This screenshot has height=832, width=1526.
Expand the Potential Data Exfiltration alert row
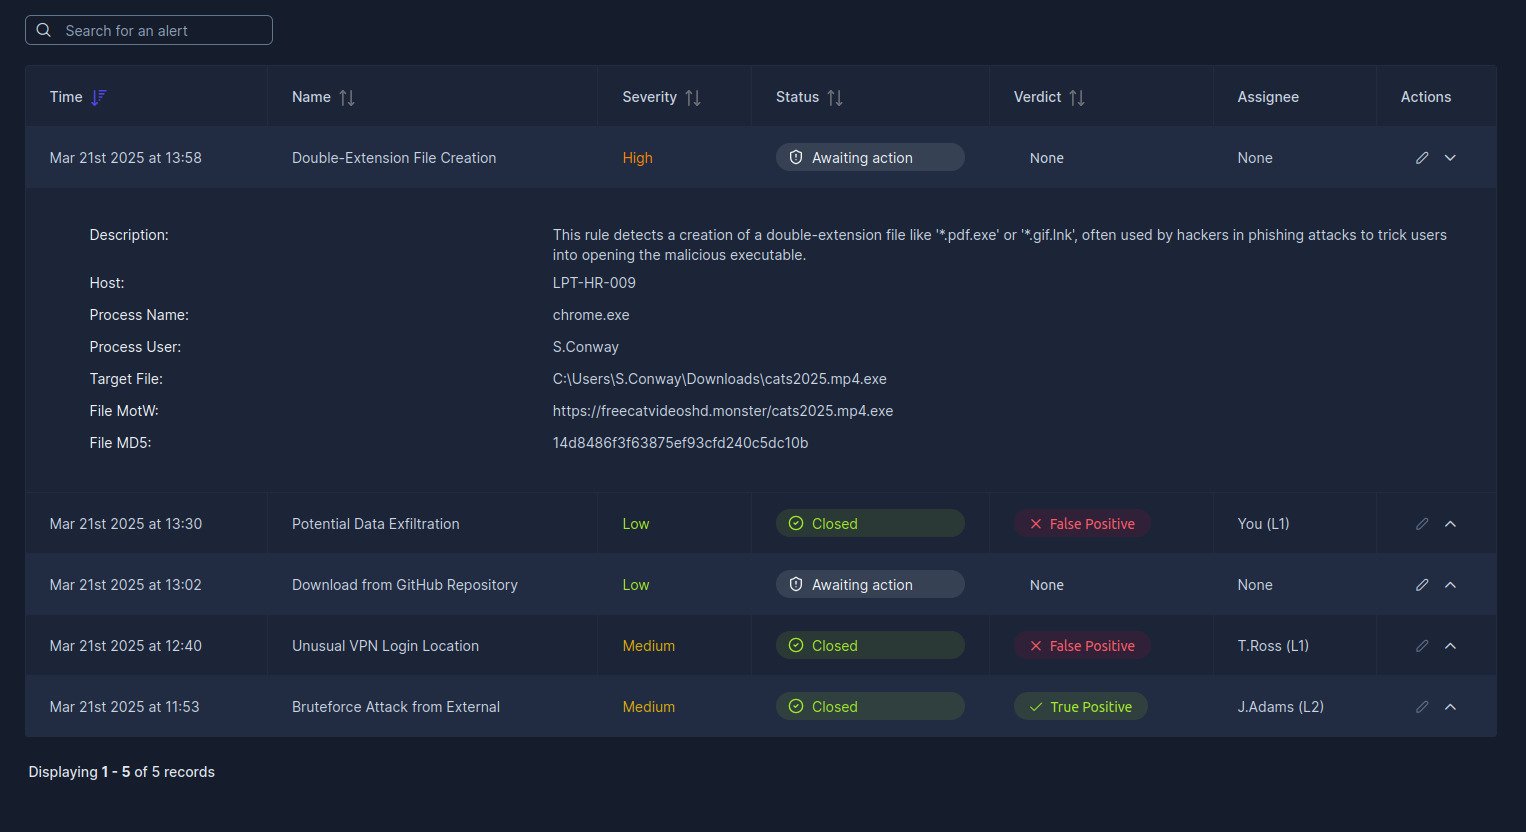click(1450, 524)
